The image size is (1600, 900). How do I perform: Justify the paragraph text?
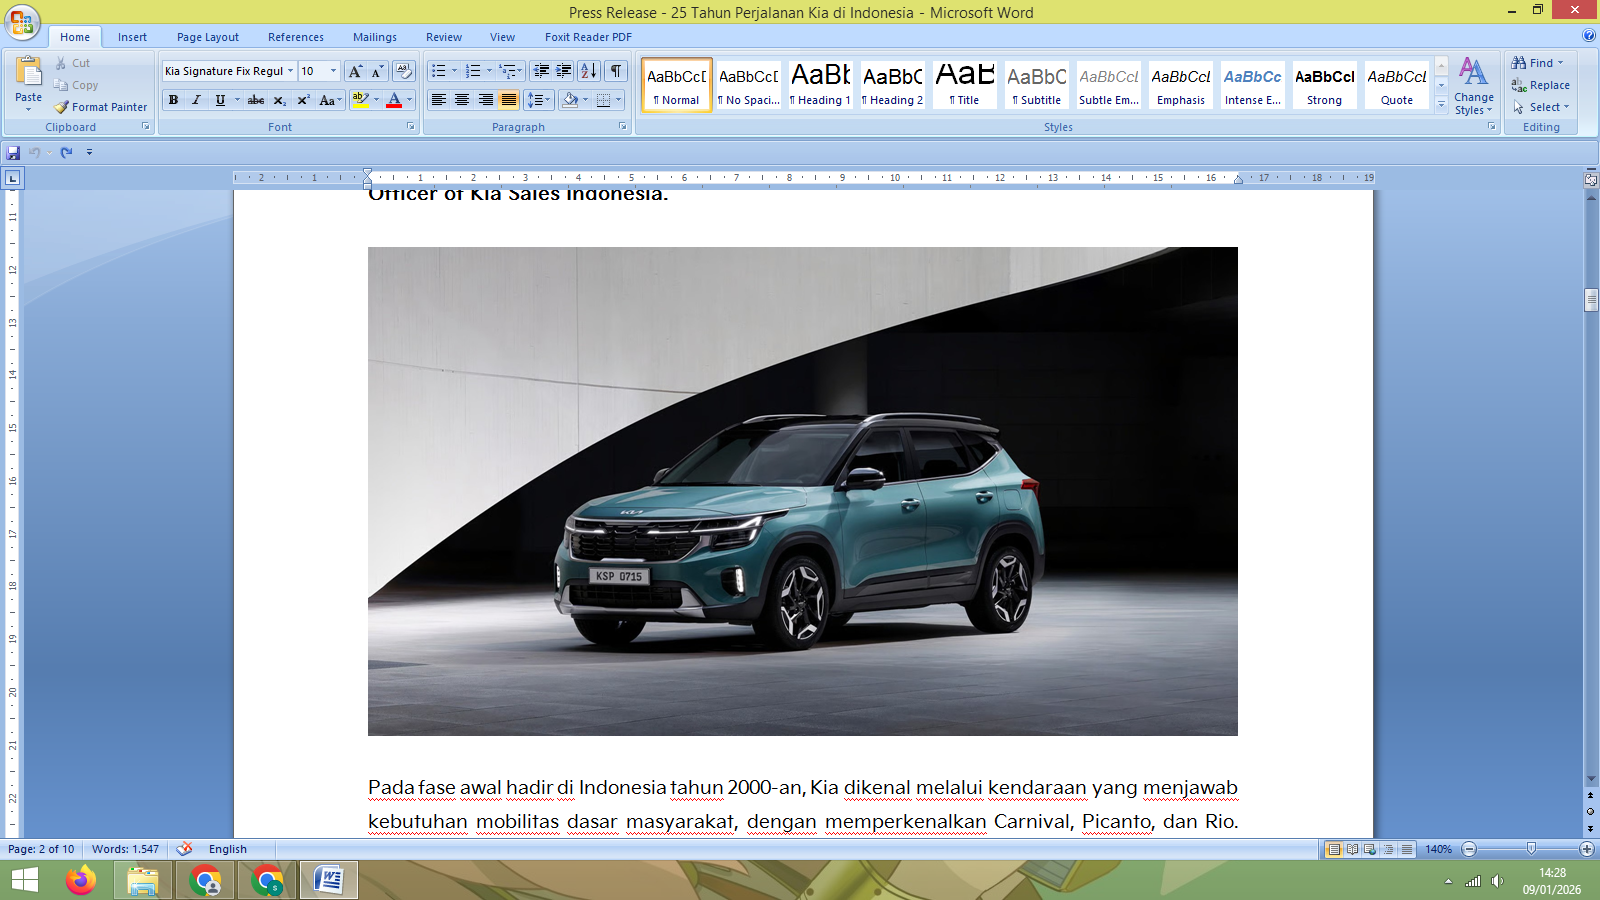tap(509, 100)
